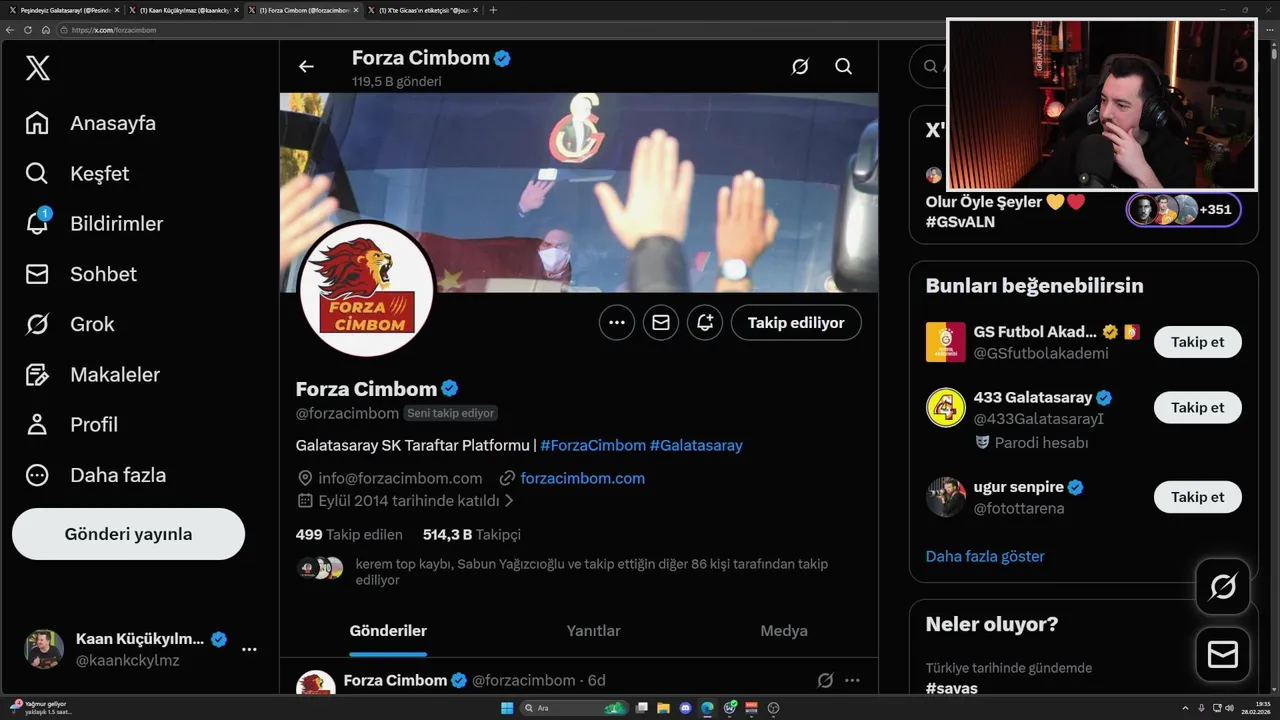Toggle Takip ediliyor follow status
1280x720 pixels.
pyautogui.click(x=796, y=322)
